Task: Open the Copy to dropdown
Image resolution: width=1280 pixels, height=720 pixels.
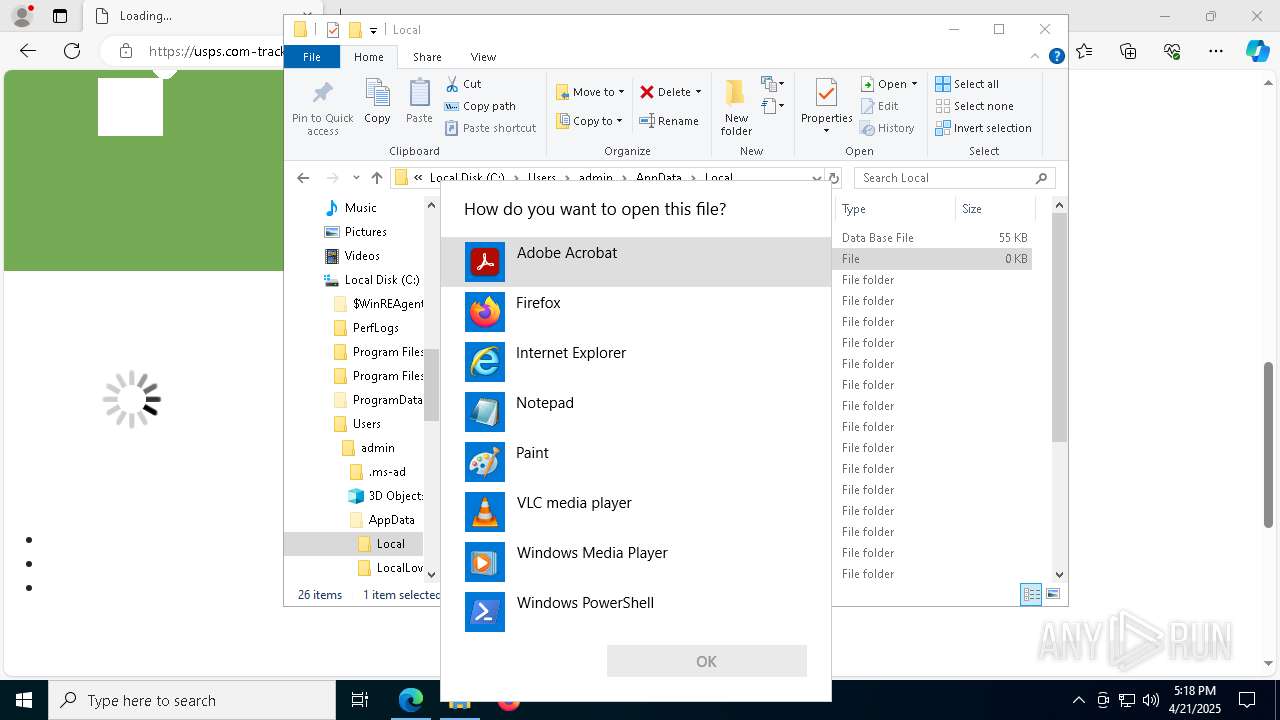Action: pos(589,121)
